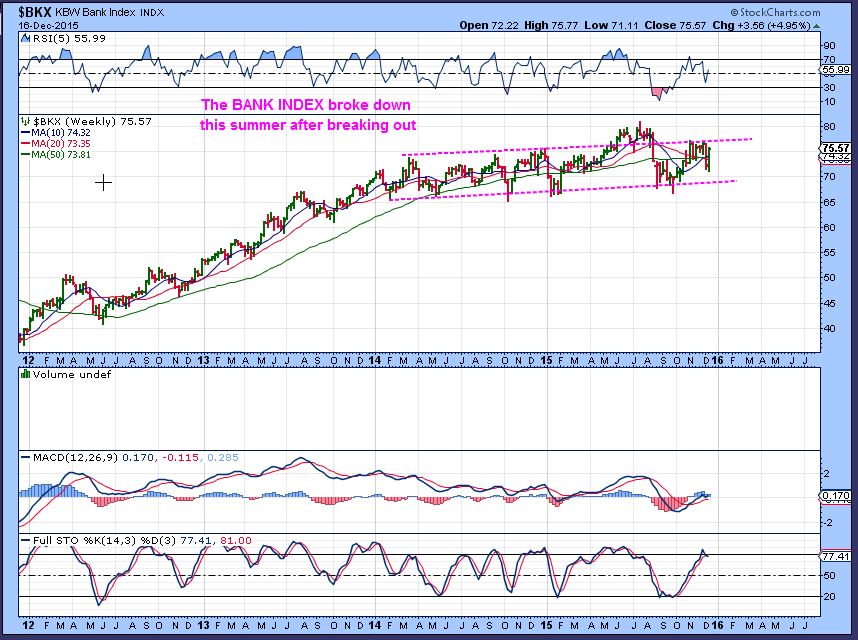Click the Open 72.22 value
This screenshot has height=640, width=858.
[x=489, y=25]
